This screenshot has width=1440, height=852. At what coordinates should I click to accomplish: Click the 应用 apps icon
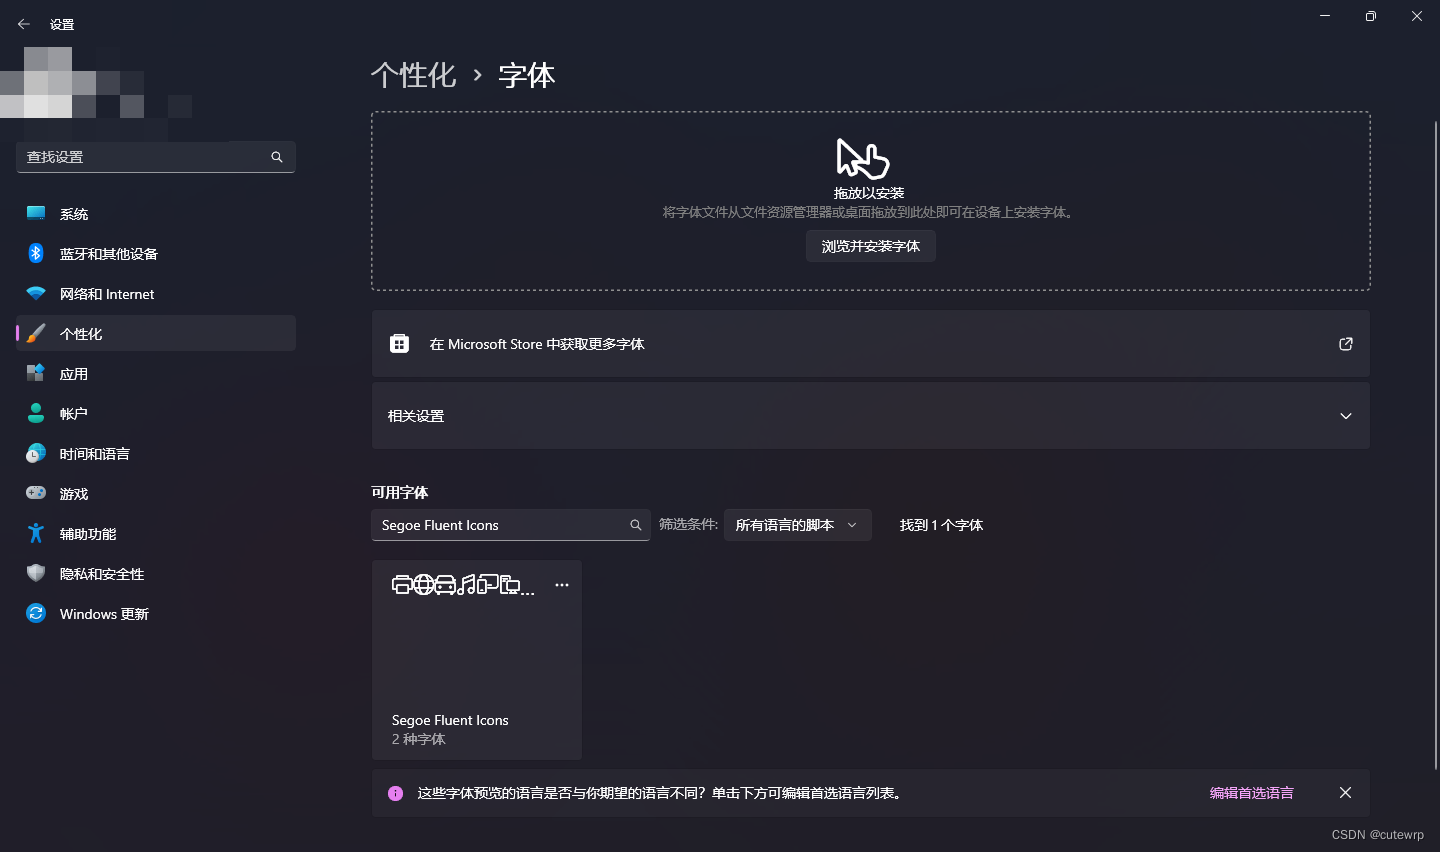[36, 373]
